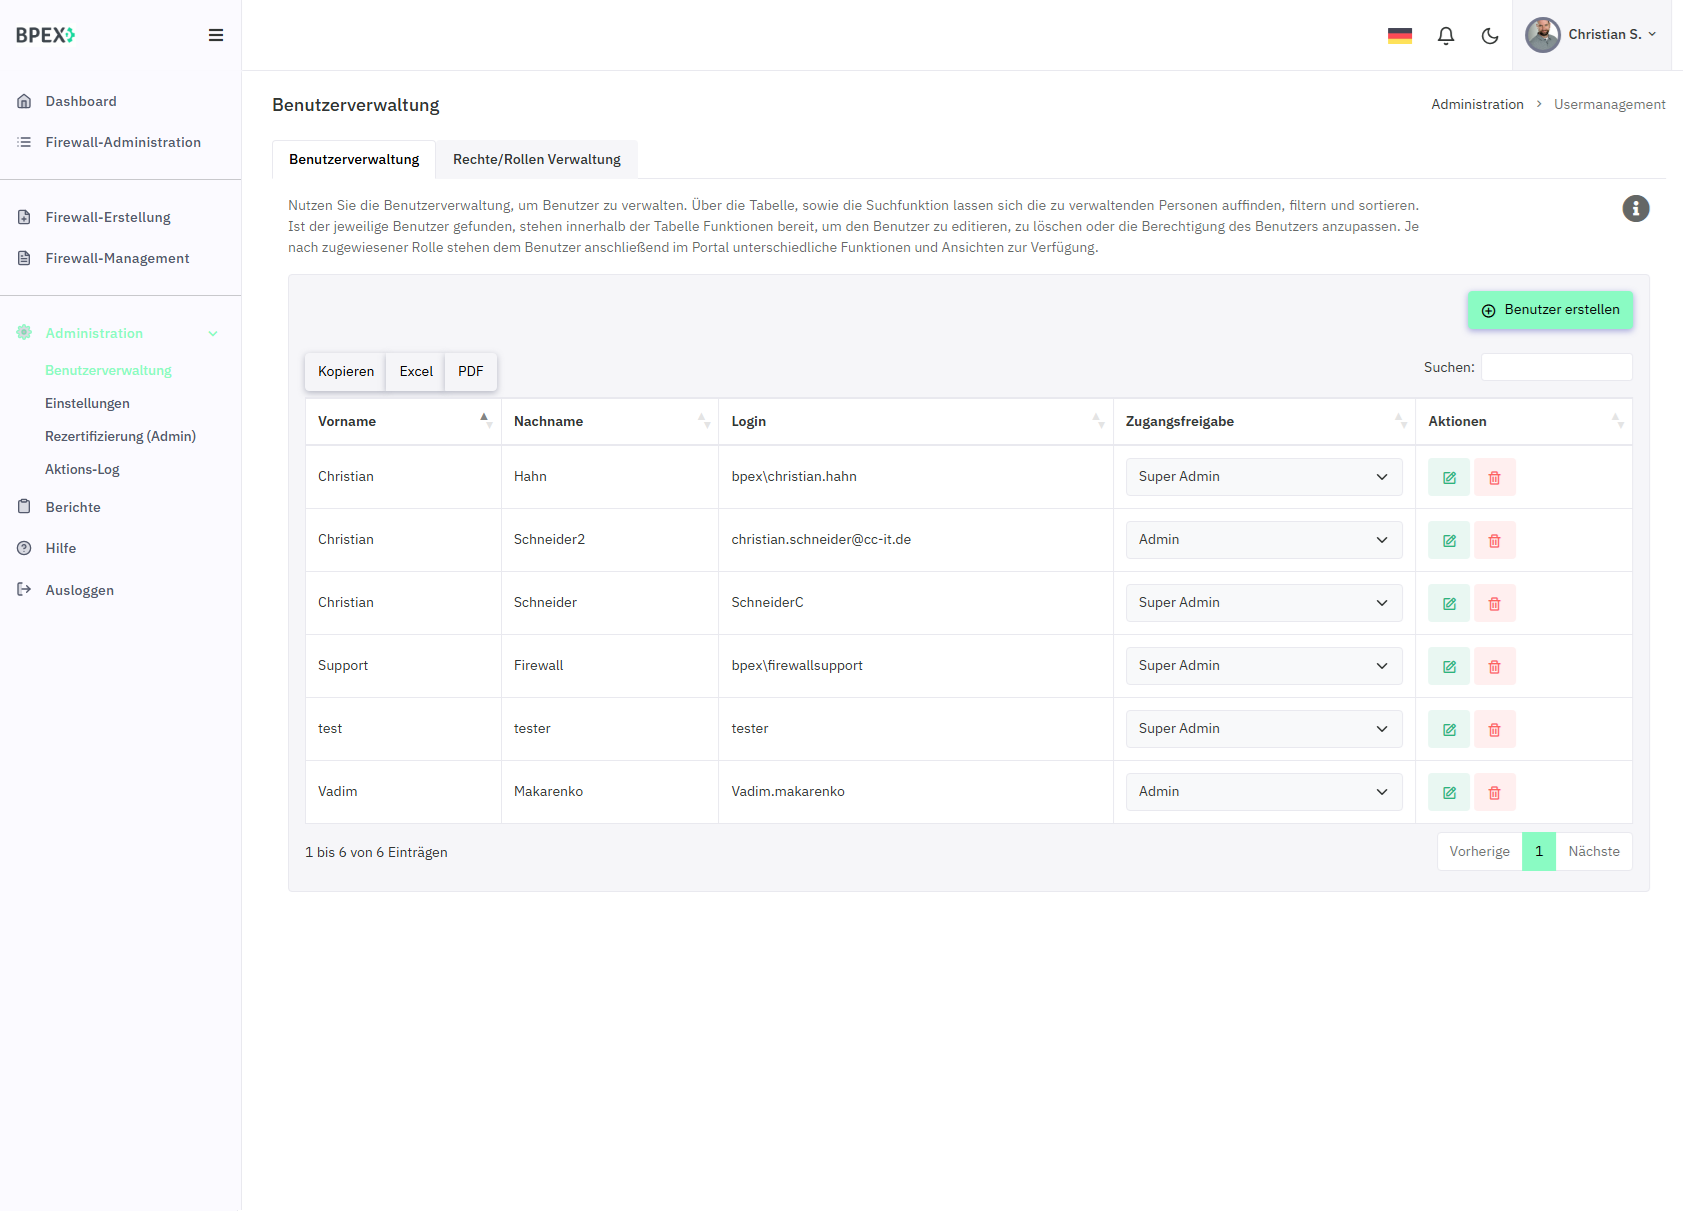
Task: Focus the Suchen search field
Action: click(x=1556, y=368)
